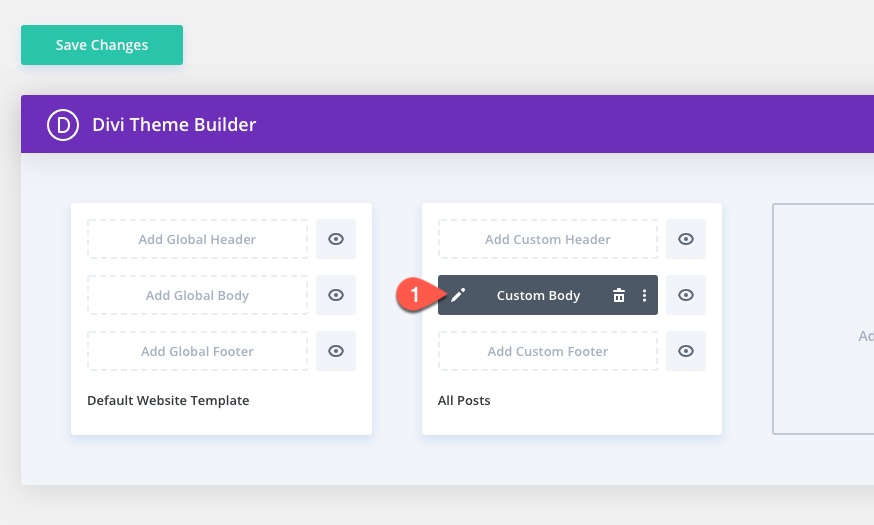Click the Divi logo icon
Screen dimensions: 874x525
[63, 125]
